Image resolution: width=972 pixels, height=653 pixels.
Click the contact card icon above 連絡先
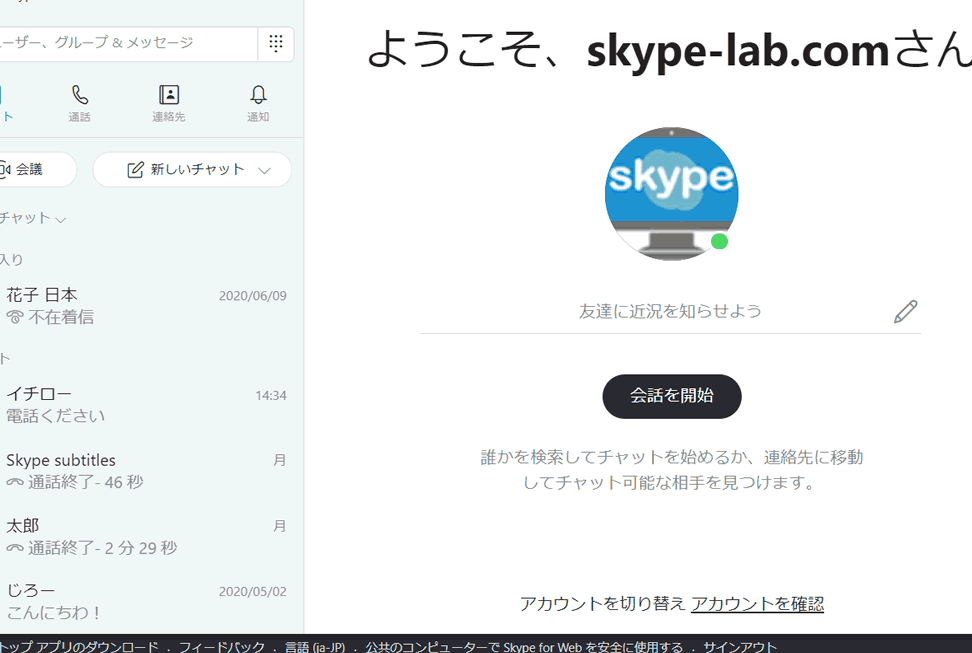pos(169,95)
